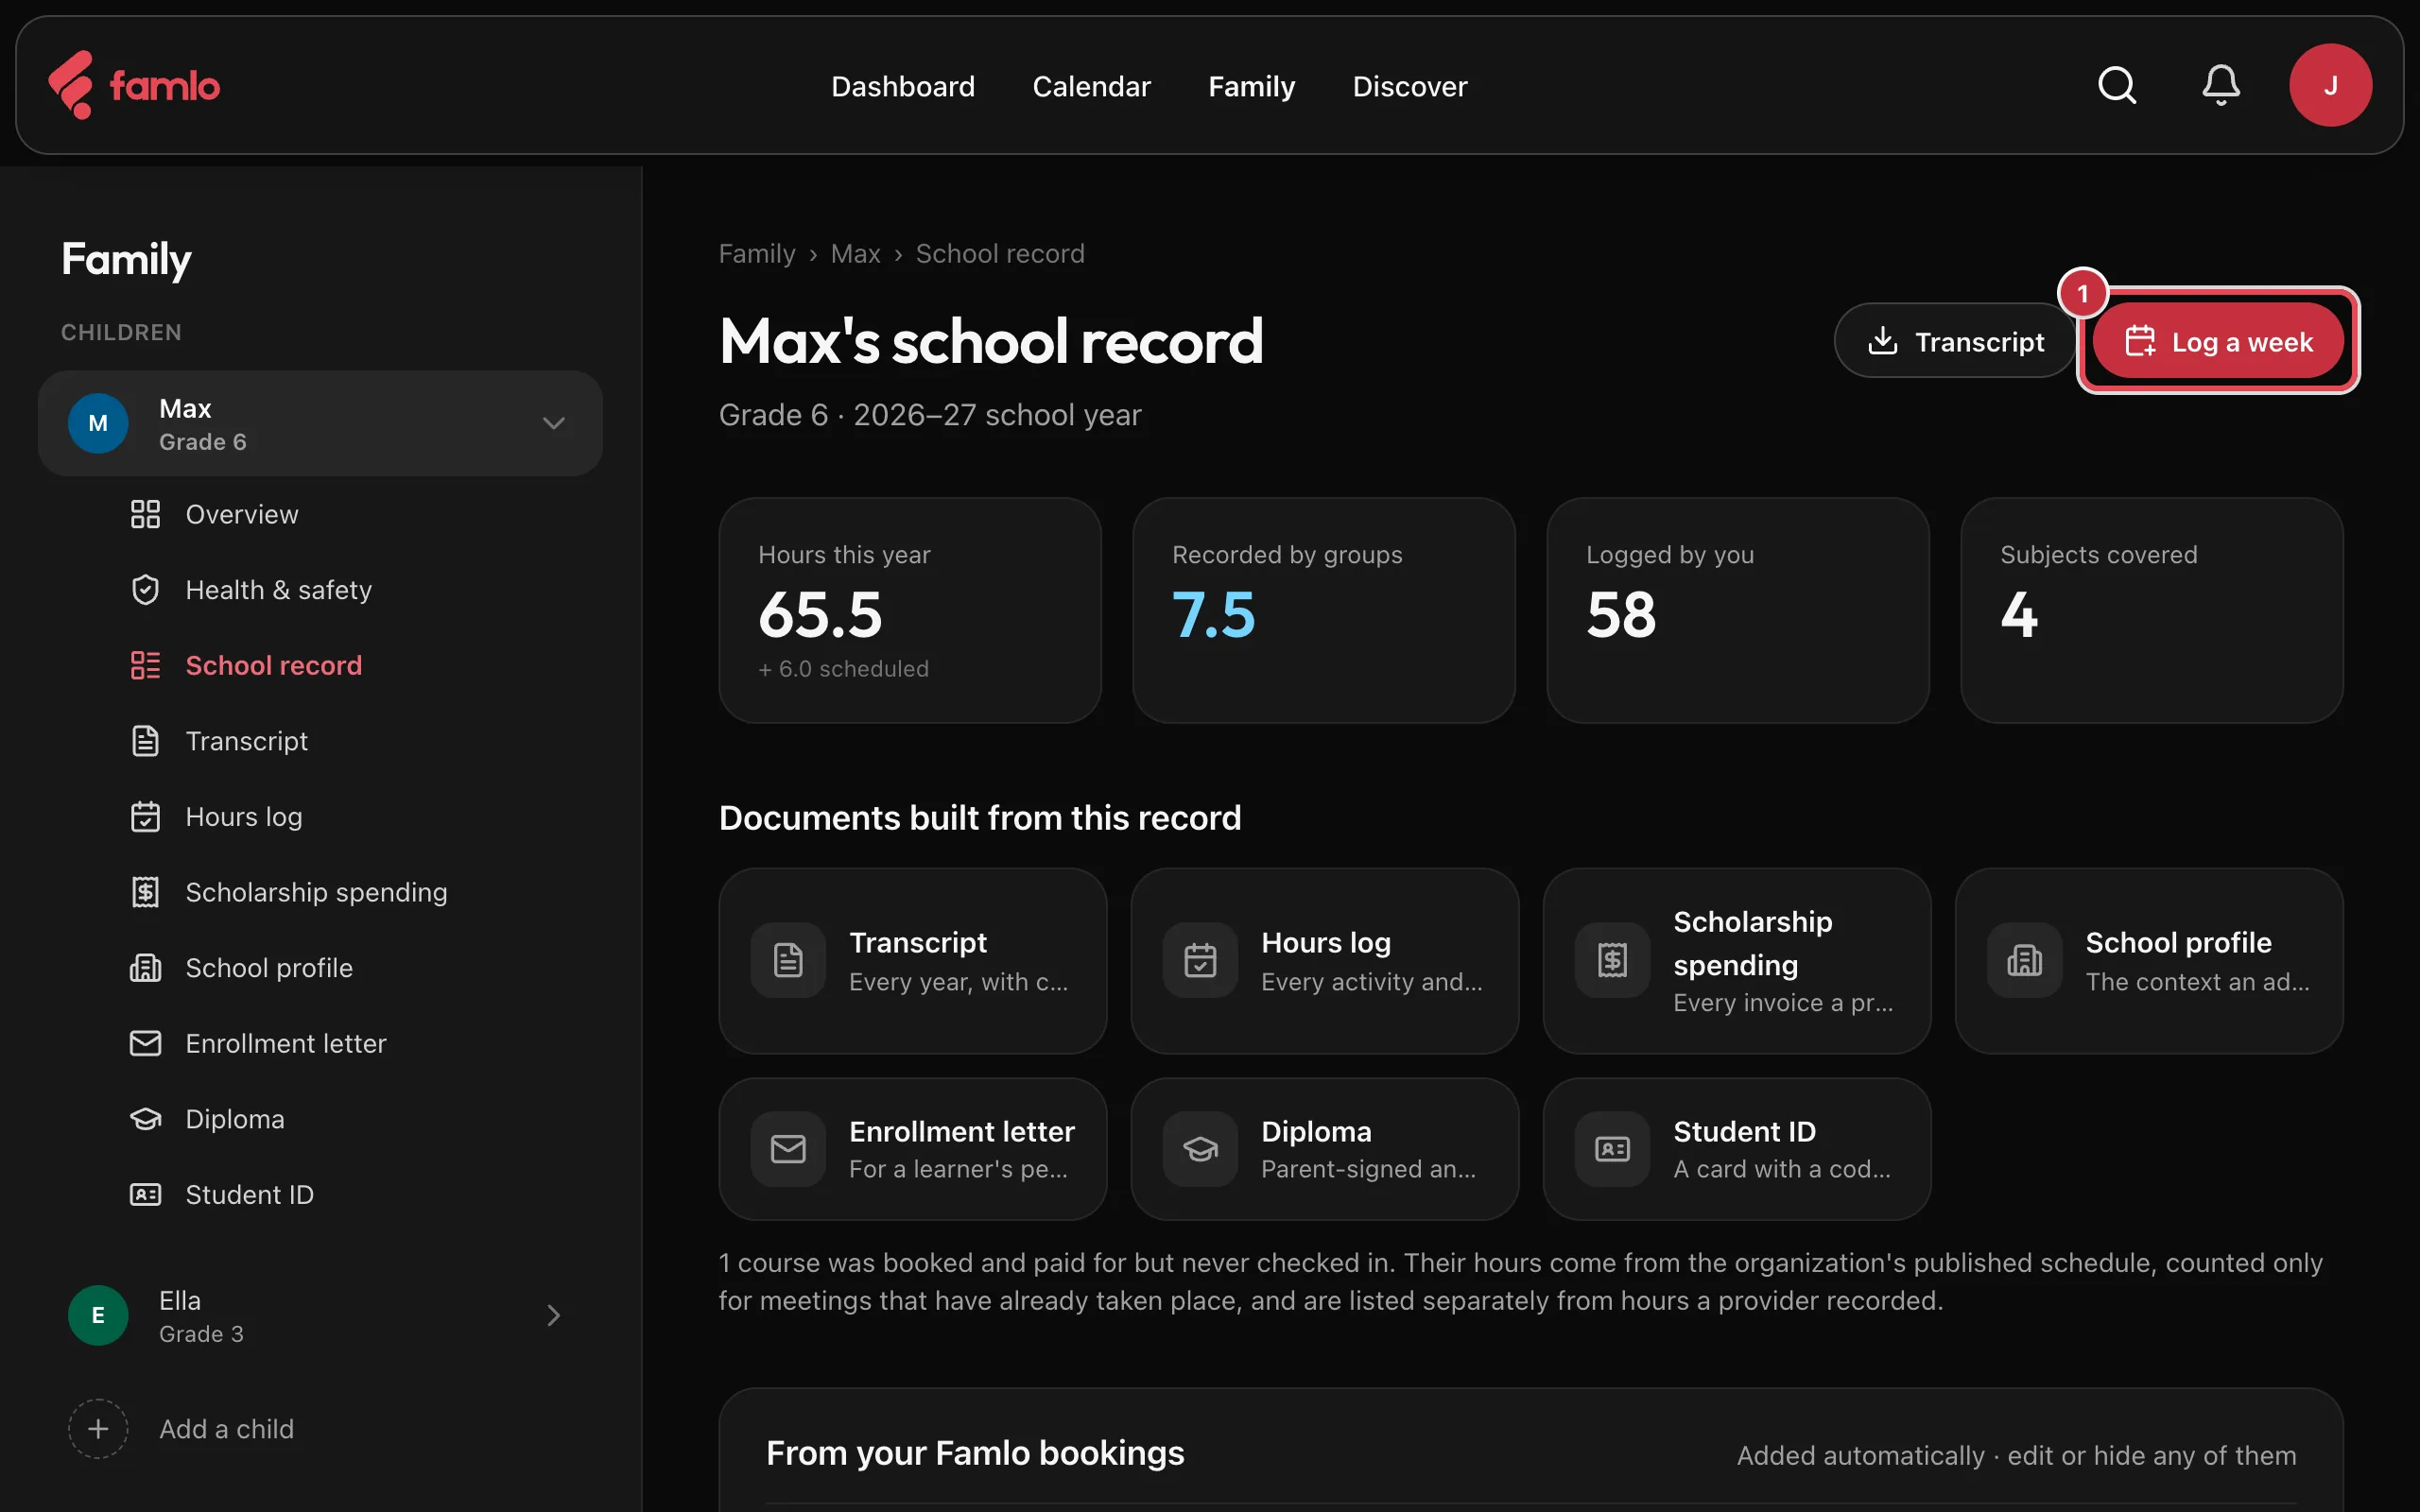Click the Transcript download button

(1954, 341)
